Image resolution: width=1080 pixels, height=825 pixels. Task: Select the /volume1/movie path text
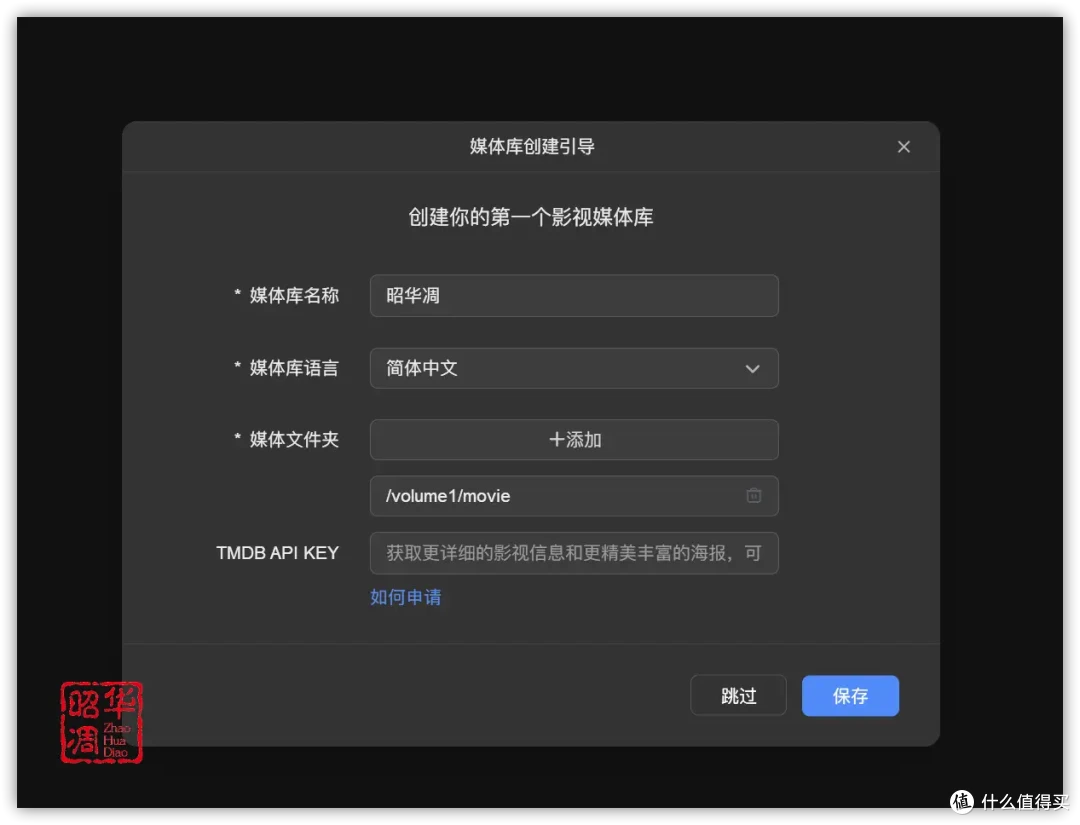coord(448,496)
